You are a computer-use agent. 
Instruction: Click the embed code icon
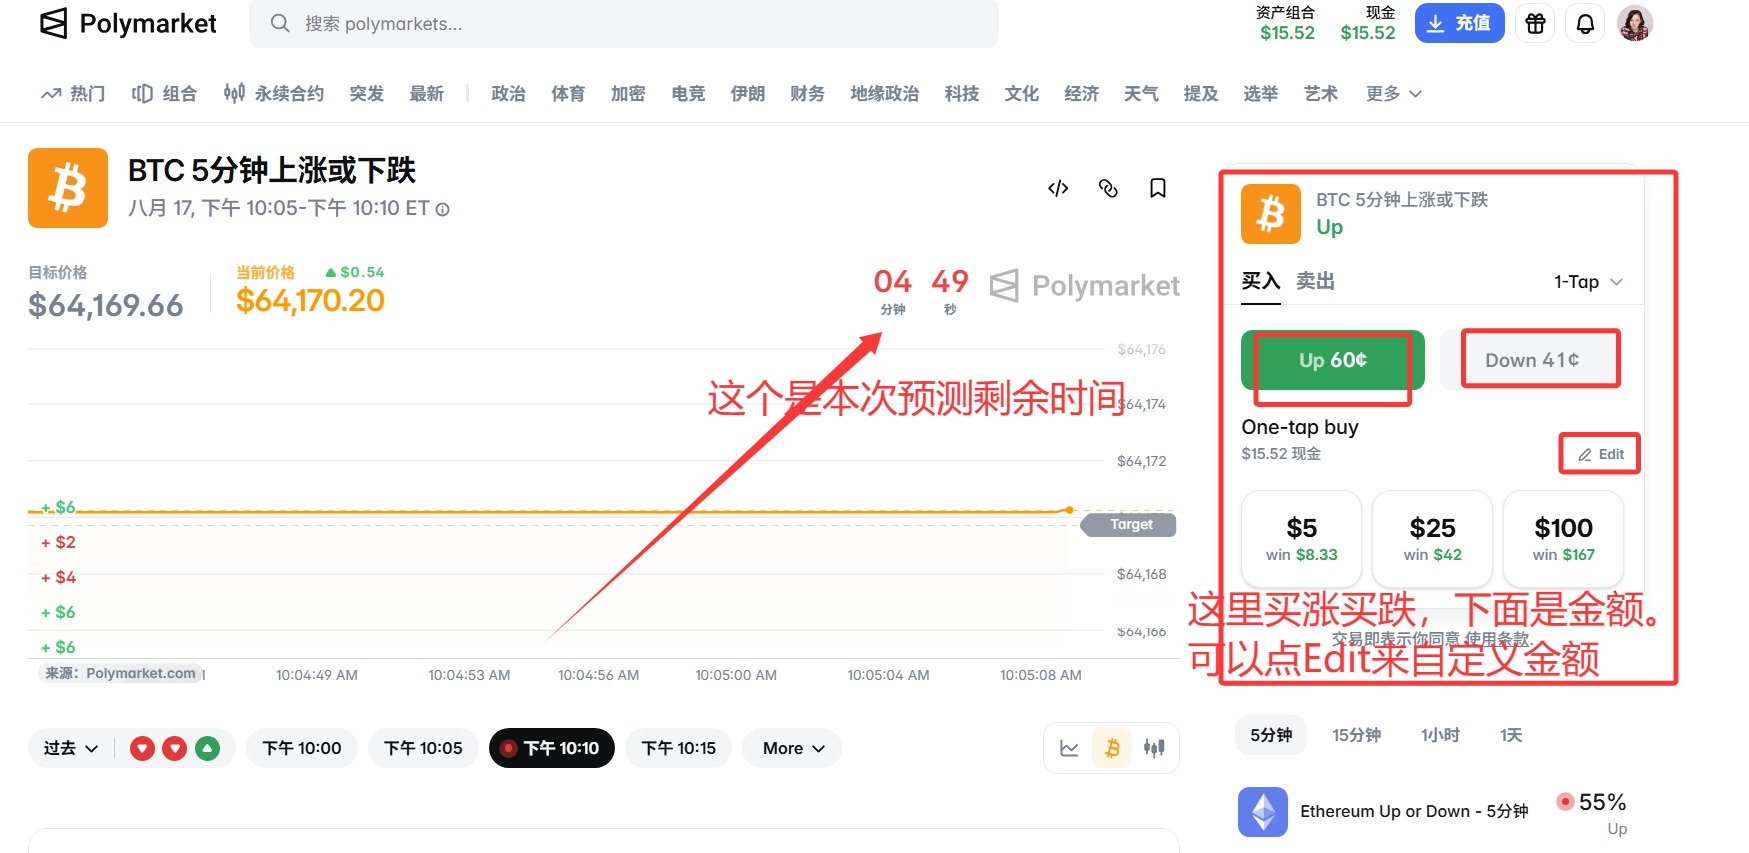[1058, 188]
